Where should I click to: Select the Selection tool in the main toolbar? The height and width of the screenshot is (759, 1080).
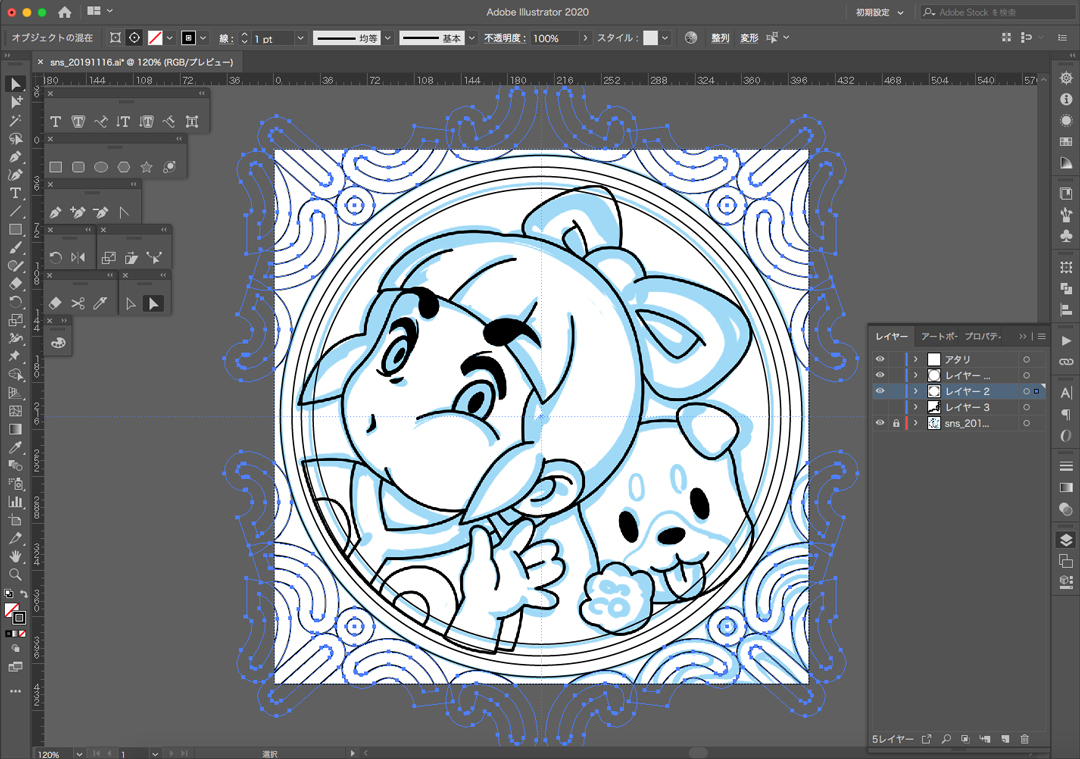(x=15, y=84)
